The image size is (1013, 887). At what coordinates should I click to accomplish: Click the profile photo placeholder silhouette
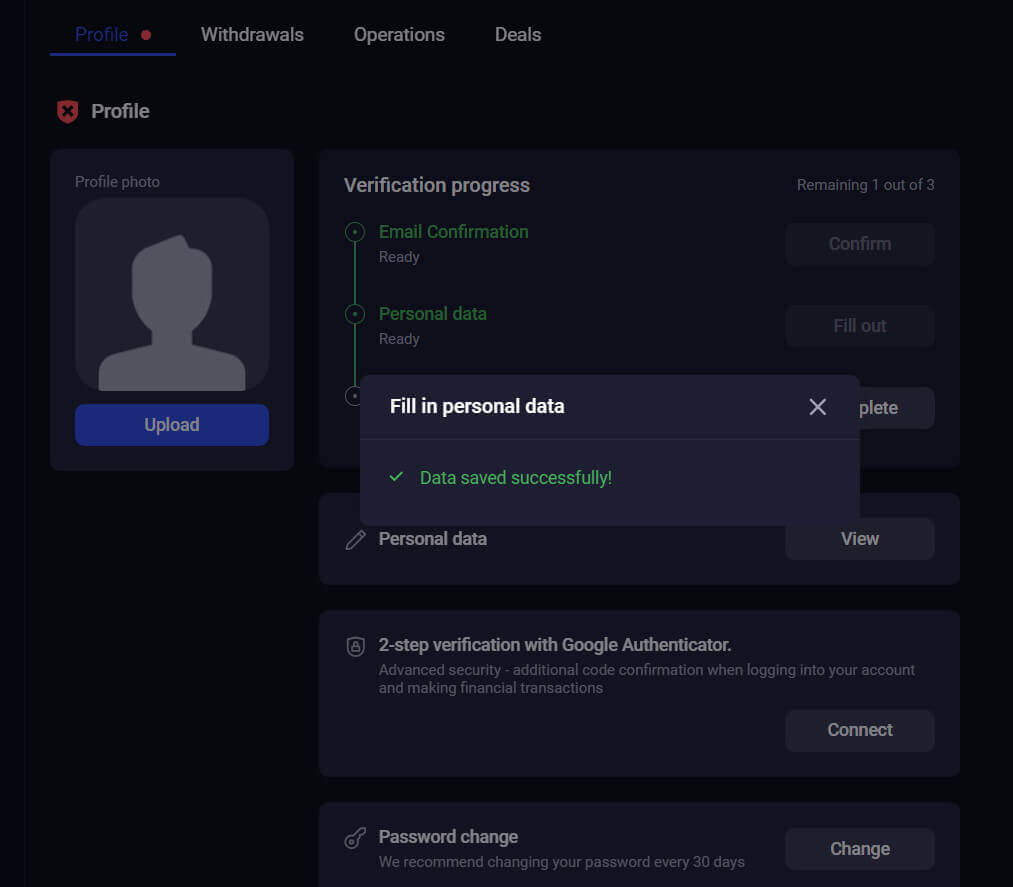point(171,293)
